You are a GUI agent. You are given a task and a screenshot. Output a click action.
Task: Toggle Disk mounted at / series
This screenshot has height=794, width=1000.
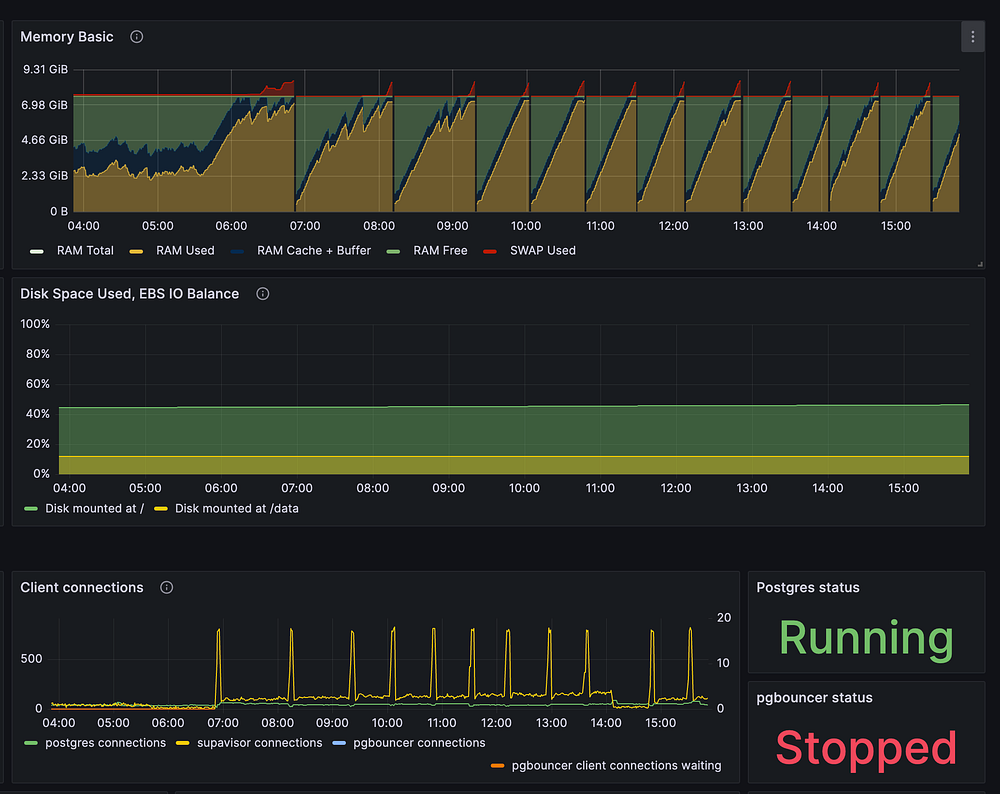point(94,508)
